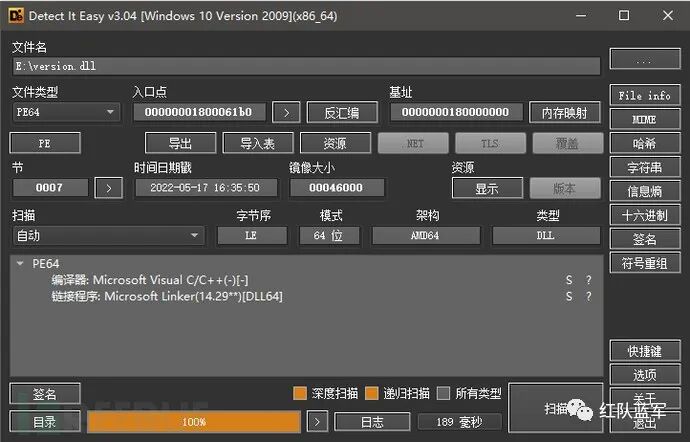Open 选项 options dialog
The width and height of the screenshot is (690, 442).
point(645,375)
